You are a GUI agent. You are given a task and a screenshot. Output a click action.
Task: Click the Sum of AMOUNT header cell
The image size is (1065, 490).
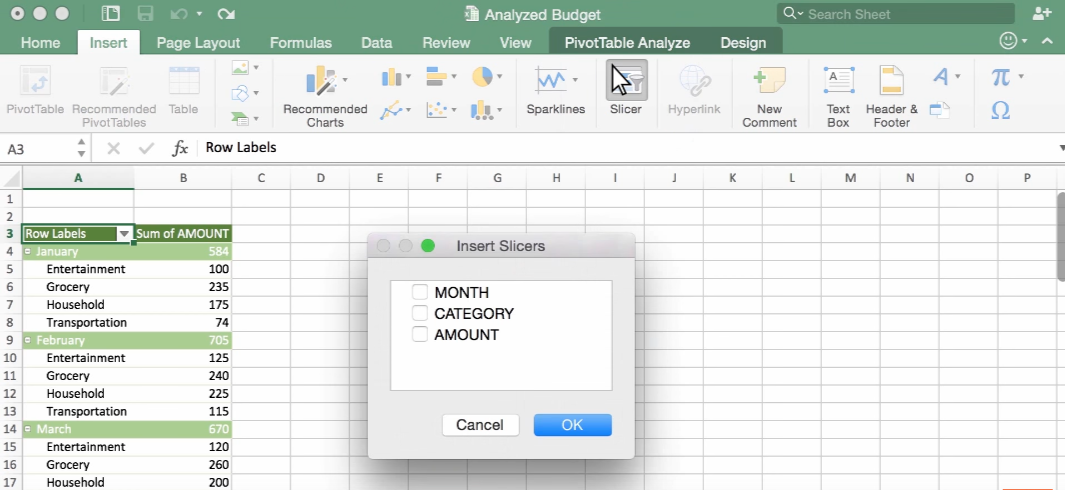183,234
